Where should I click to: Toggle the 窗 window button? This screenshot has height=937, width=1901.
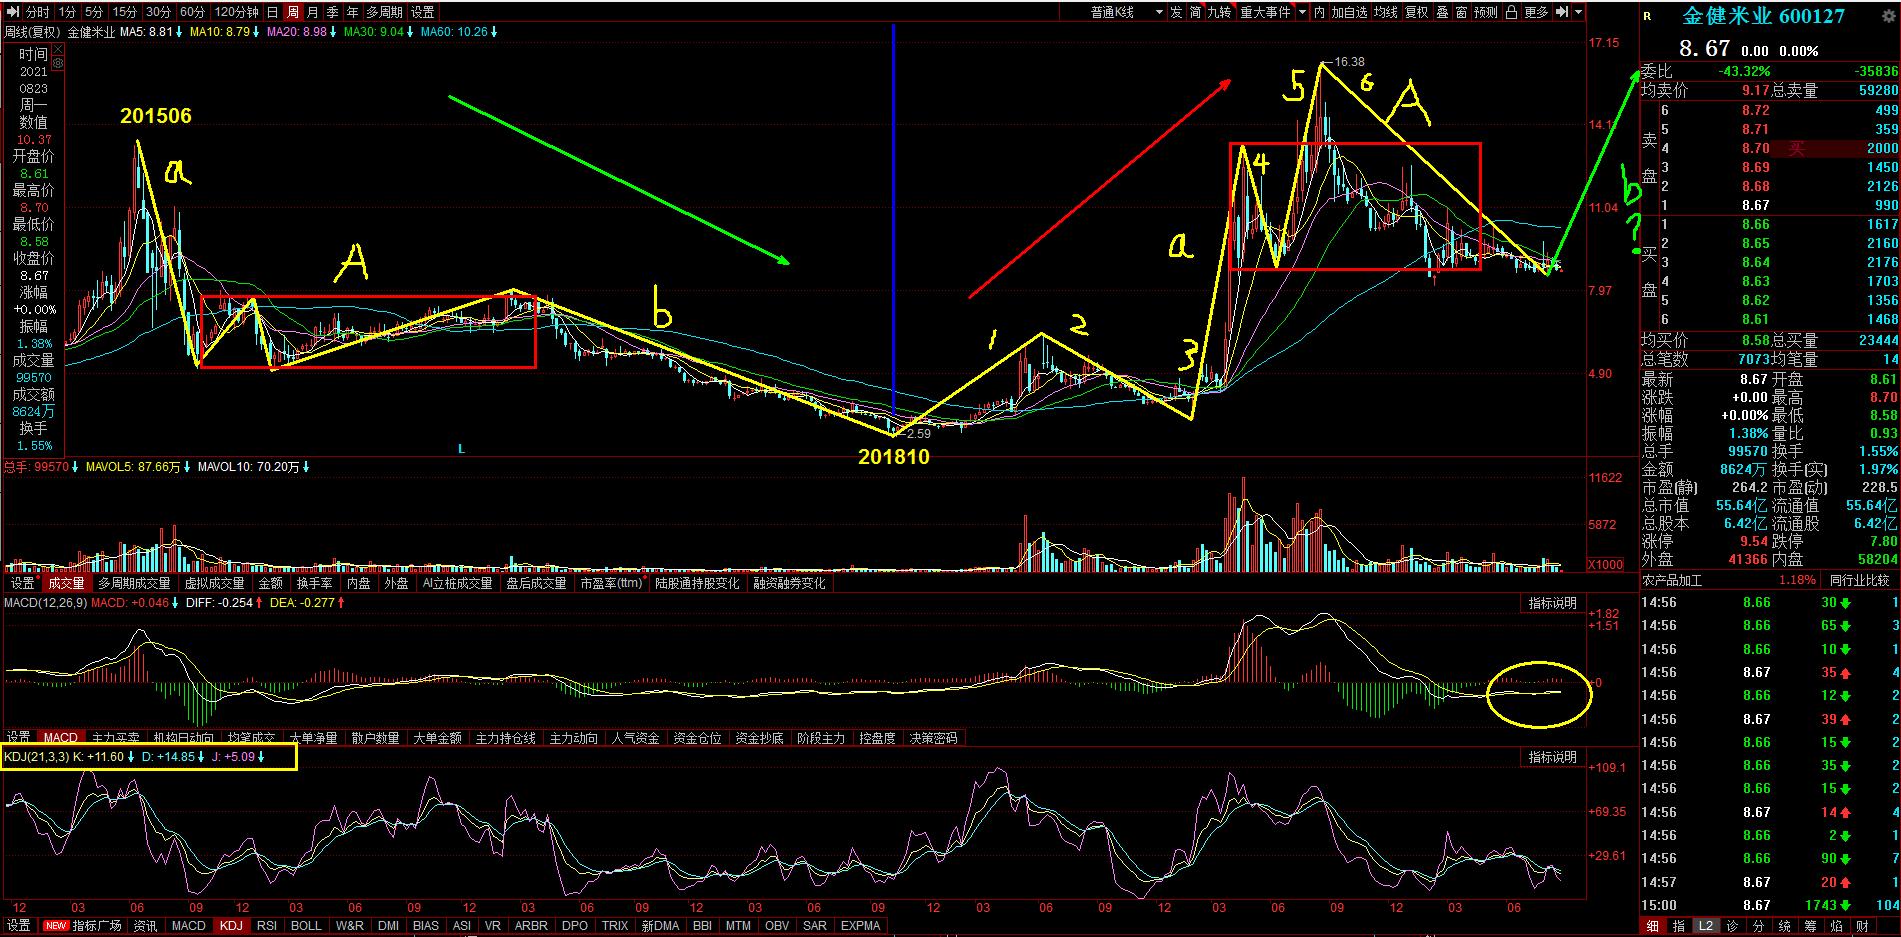1461,12
